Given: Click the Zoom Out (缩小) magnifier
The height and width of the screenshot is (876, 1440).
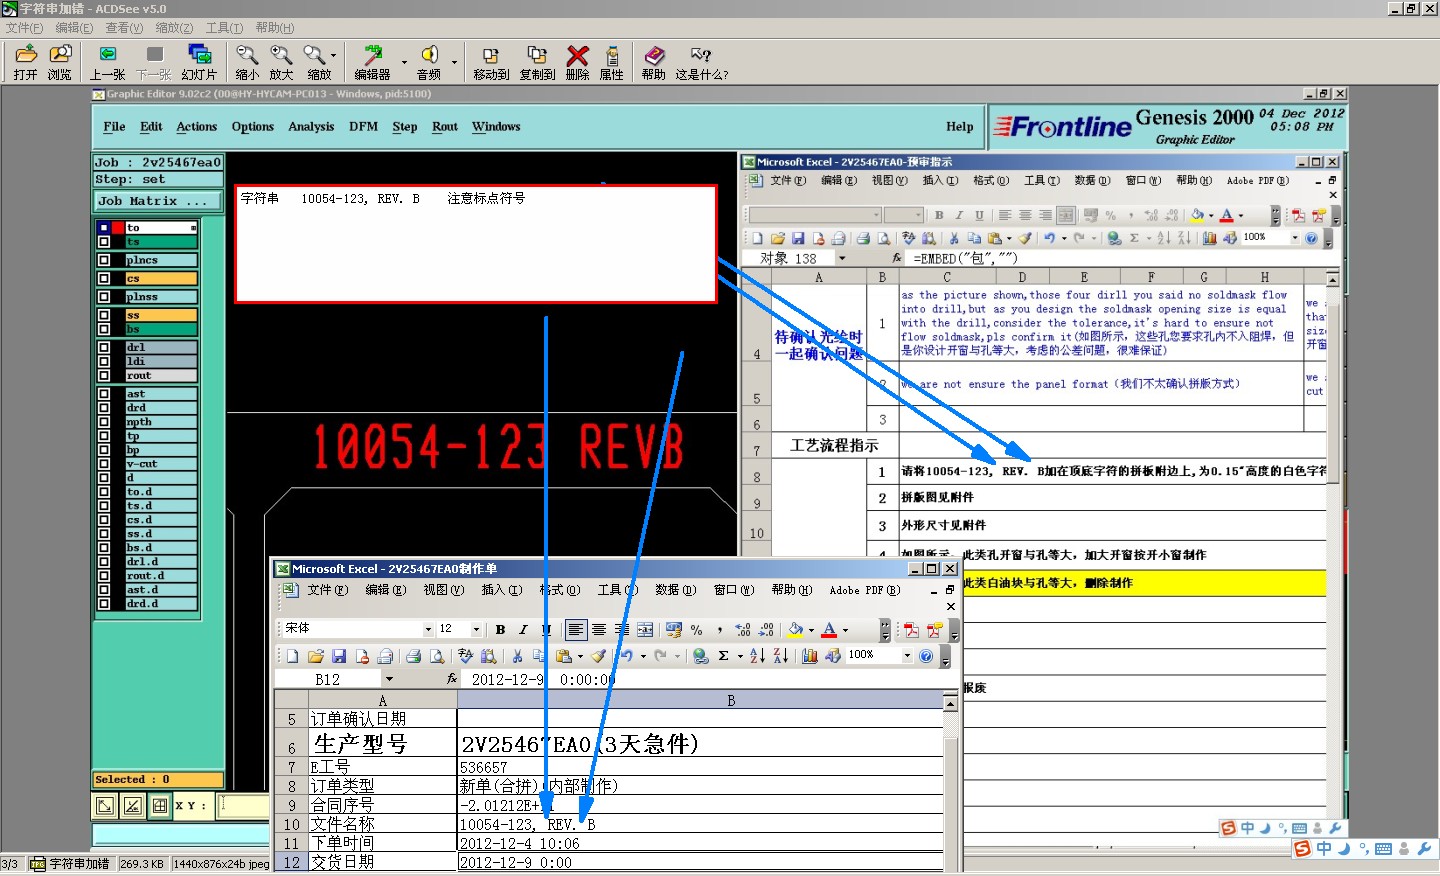Looking at the screenshot, I should tap(246, 62).
